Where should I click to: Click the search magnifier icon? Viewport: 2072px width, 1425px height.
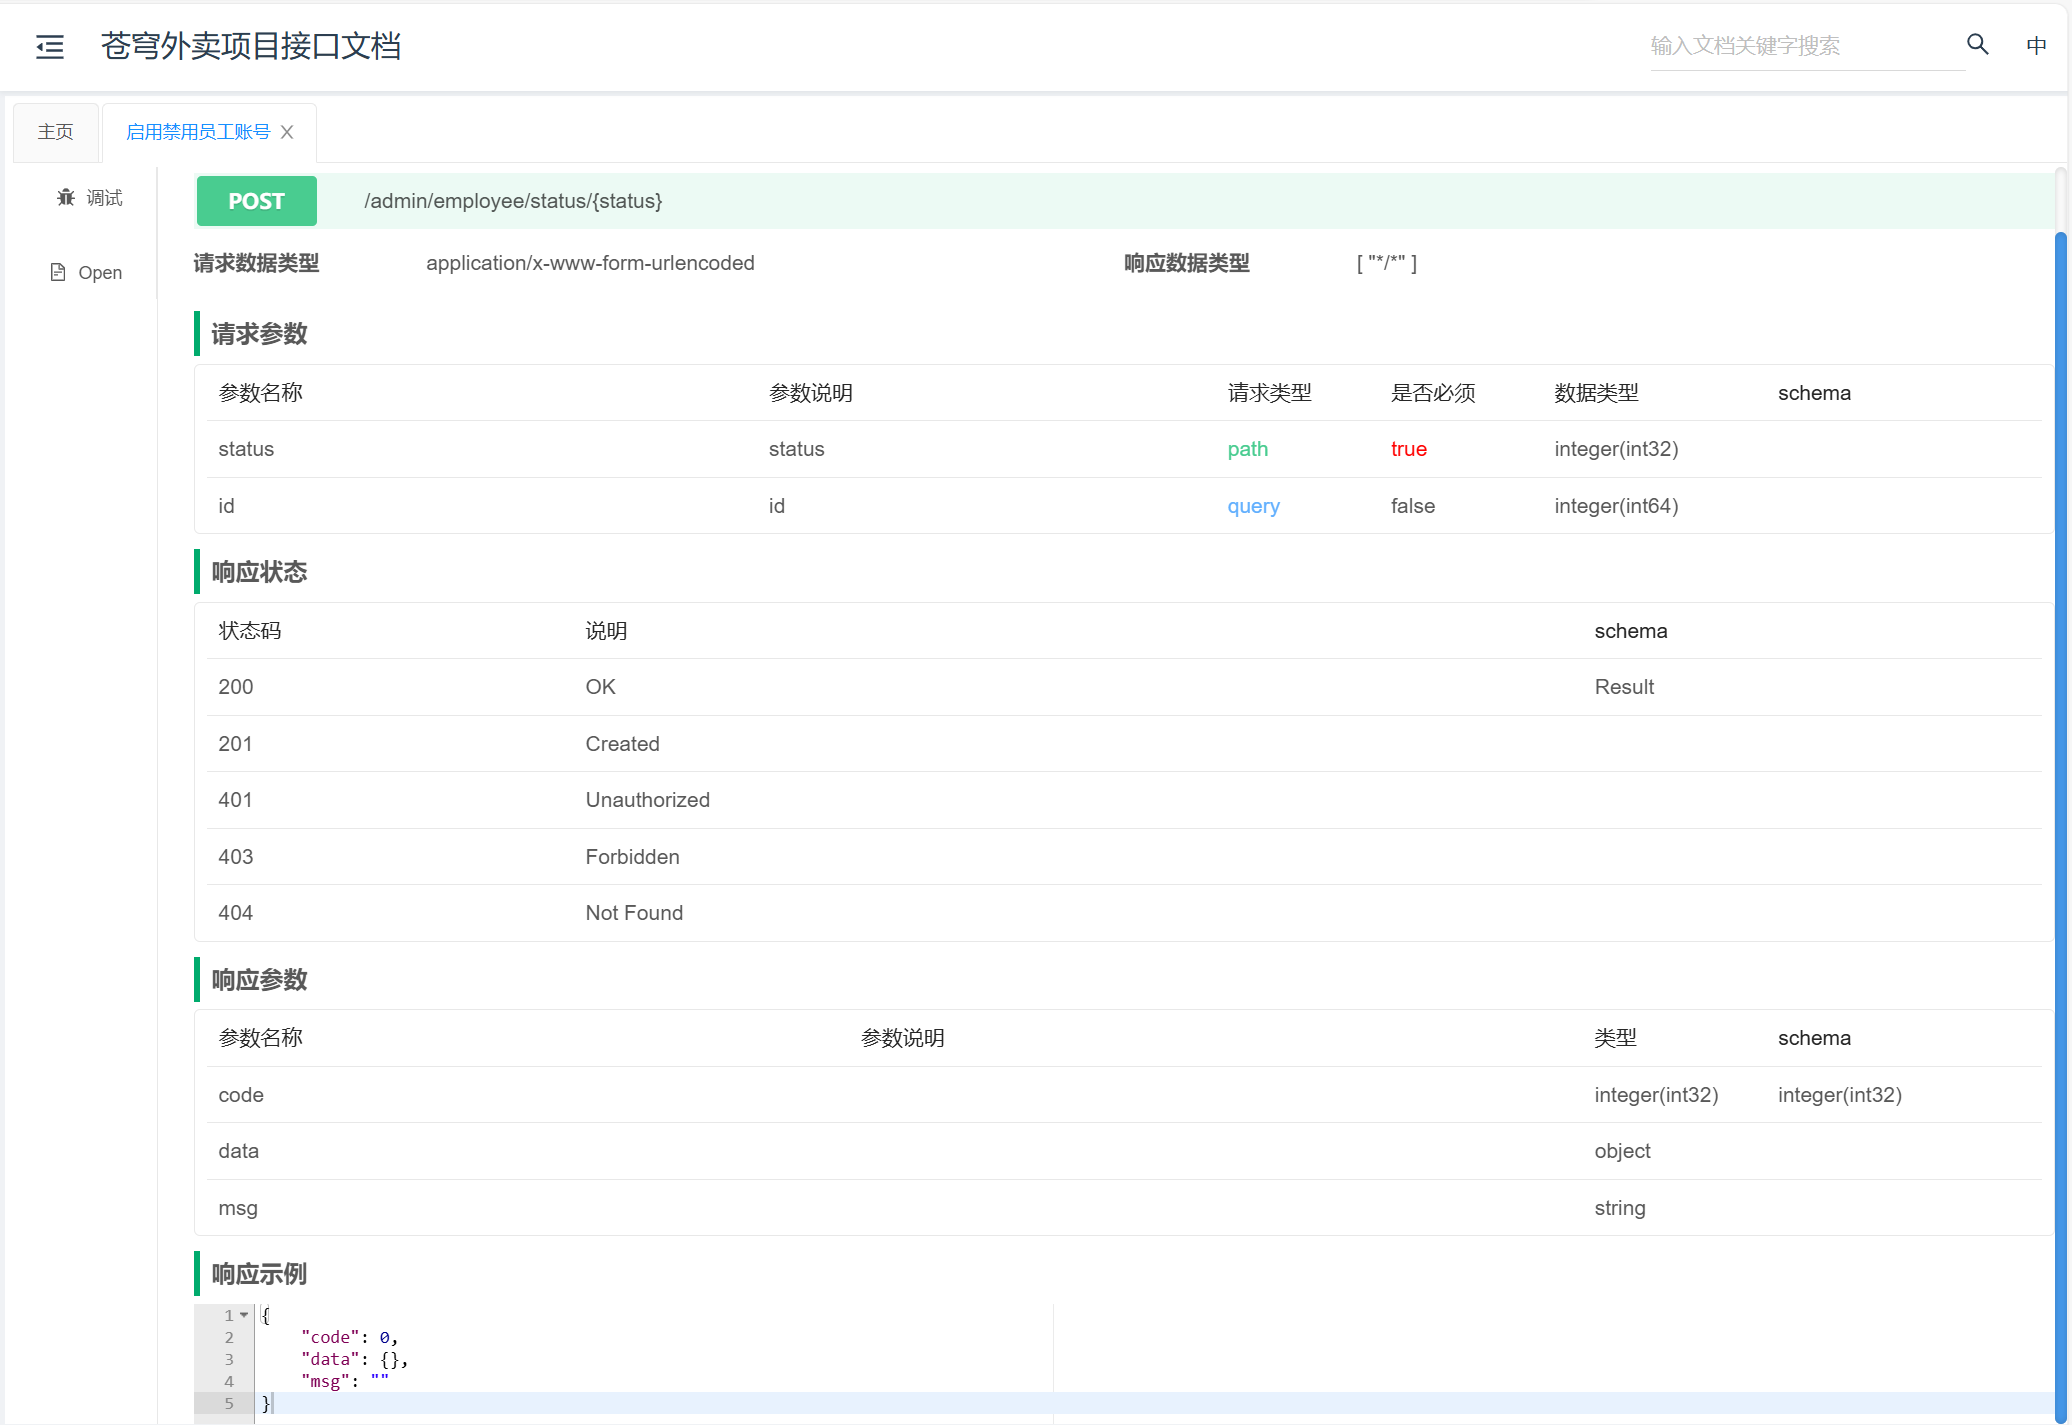[1977, 44]
